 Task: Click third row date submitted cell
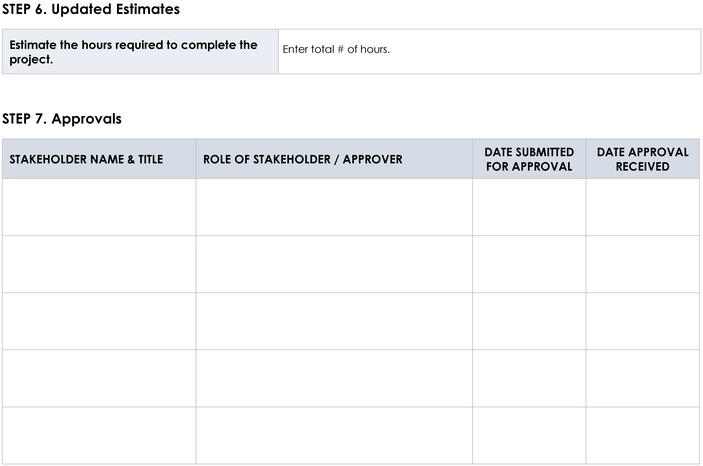(529, 321)
